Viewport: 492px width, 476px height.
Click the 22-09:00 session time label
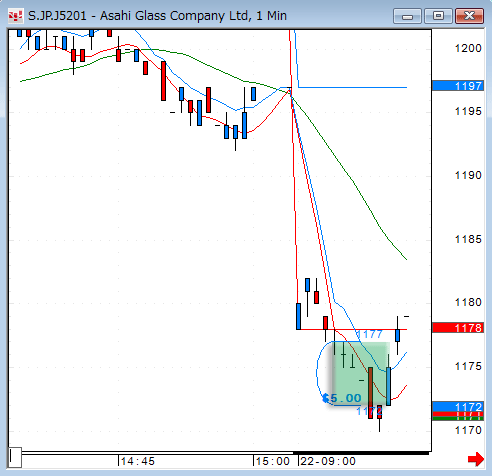(328, 461)
